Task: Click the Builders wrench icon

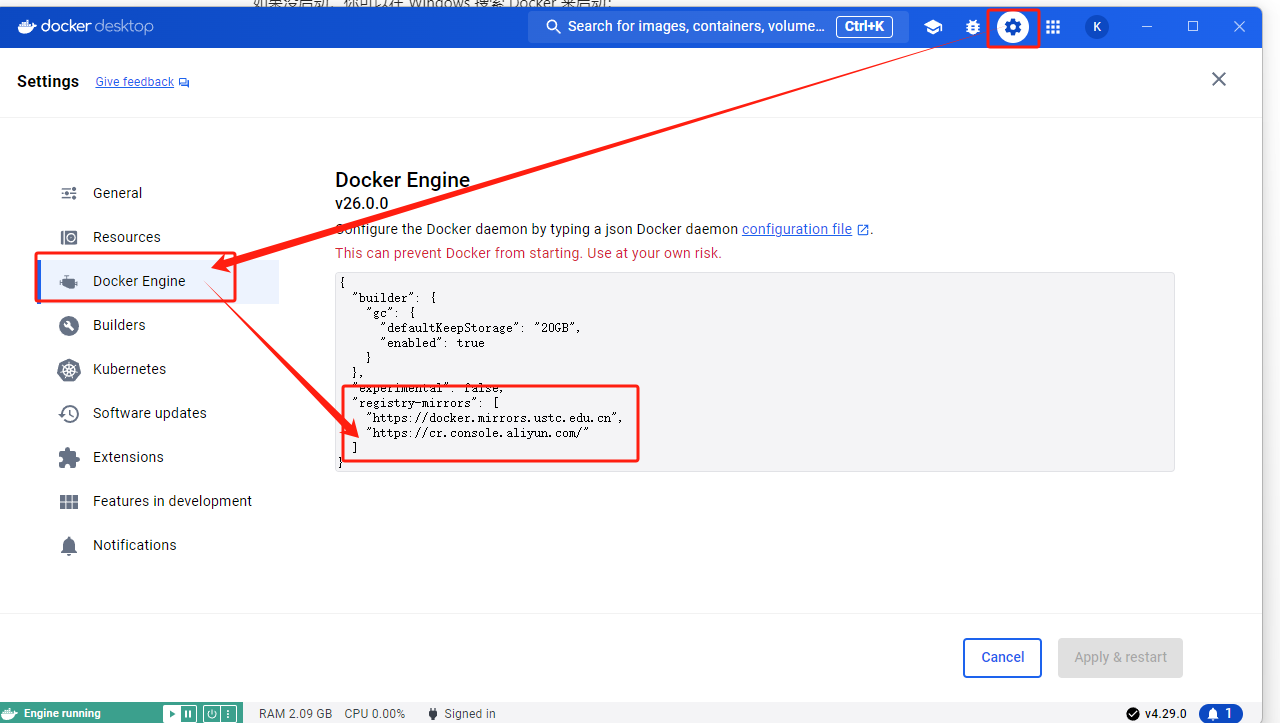Action: [69, 325]
